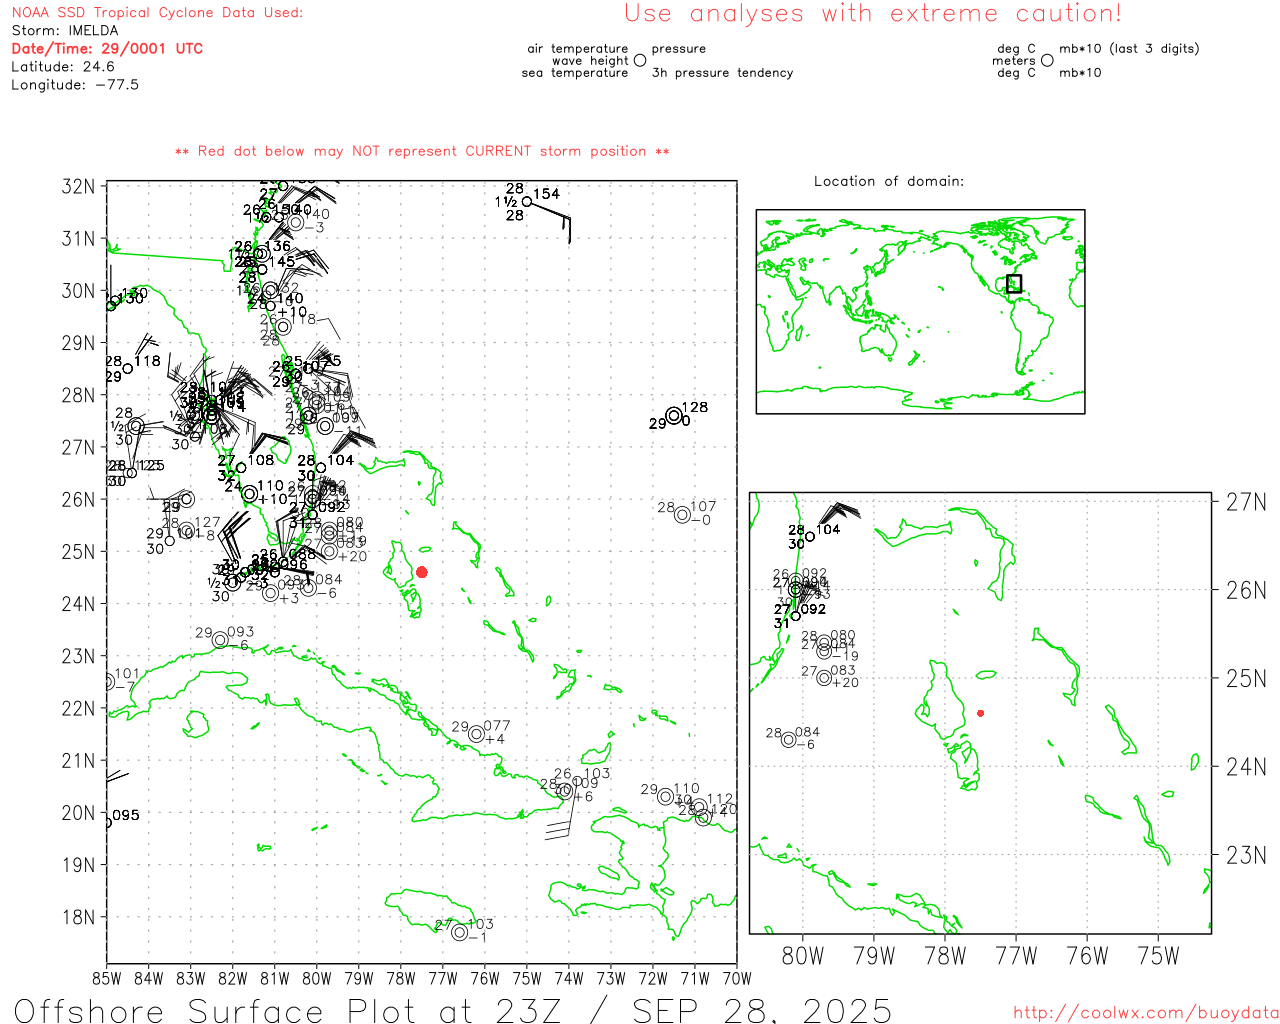Click the buoy circle labeled 28 107
The width and height of the screenshot is (1280, 1024).
pyautogui.click(x=682, y=515)
